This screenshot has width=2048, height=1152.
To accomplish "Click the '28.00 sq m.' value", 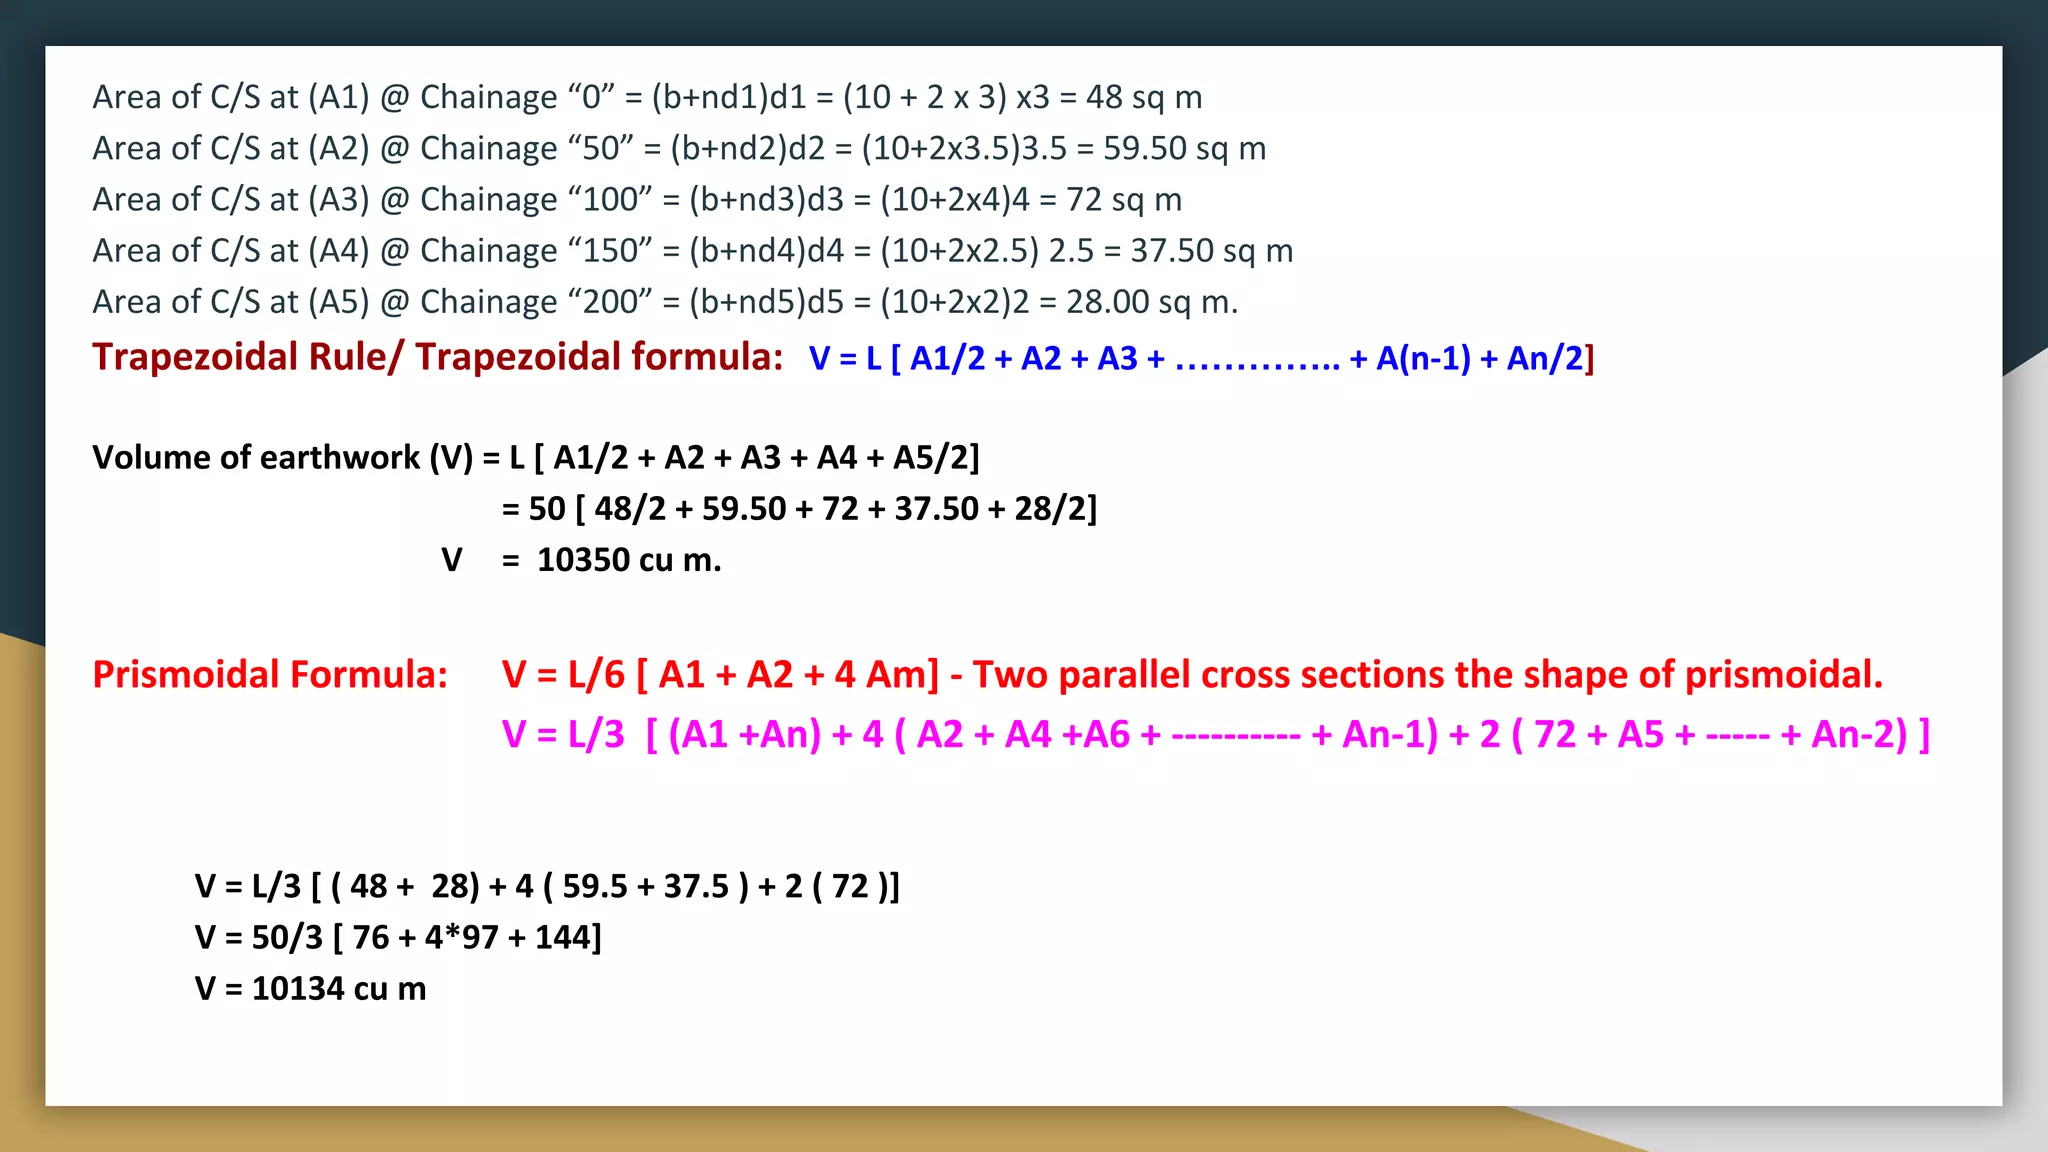I will click(x=1151, y=301).
